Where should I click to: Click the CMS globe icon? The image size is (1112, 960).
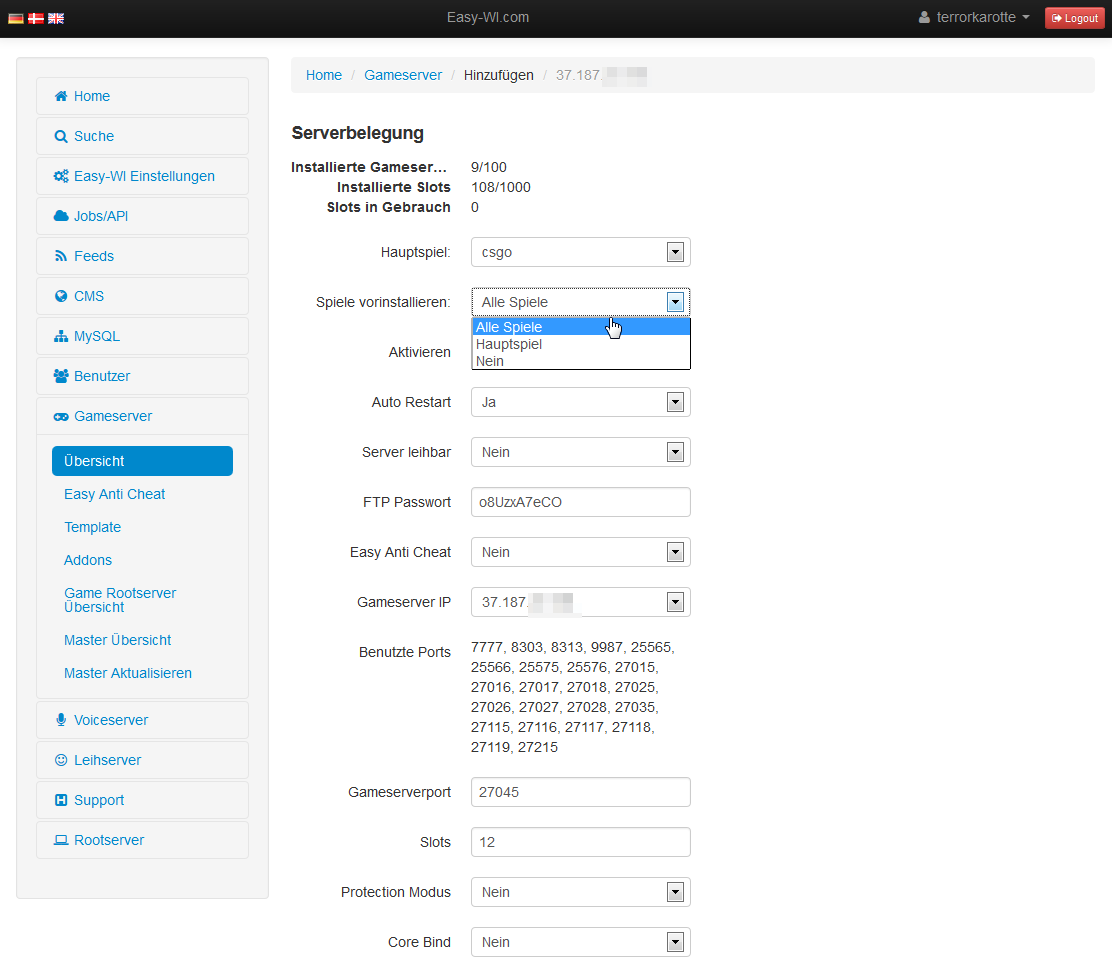[63, 296]
